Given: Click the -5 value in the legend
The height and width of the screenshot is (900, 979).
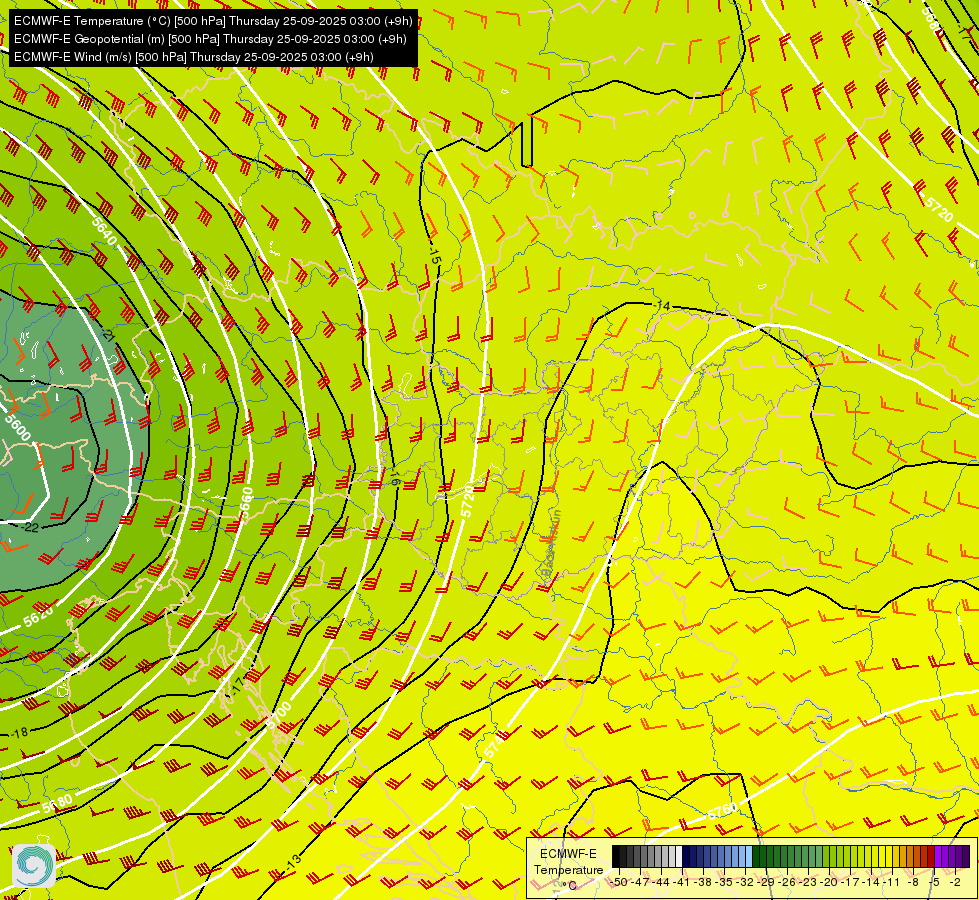Looking at the screenshot, I should click(934, 882).
